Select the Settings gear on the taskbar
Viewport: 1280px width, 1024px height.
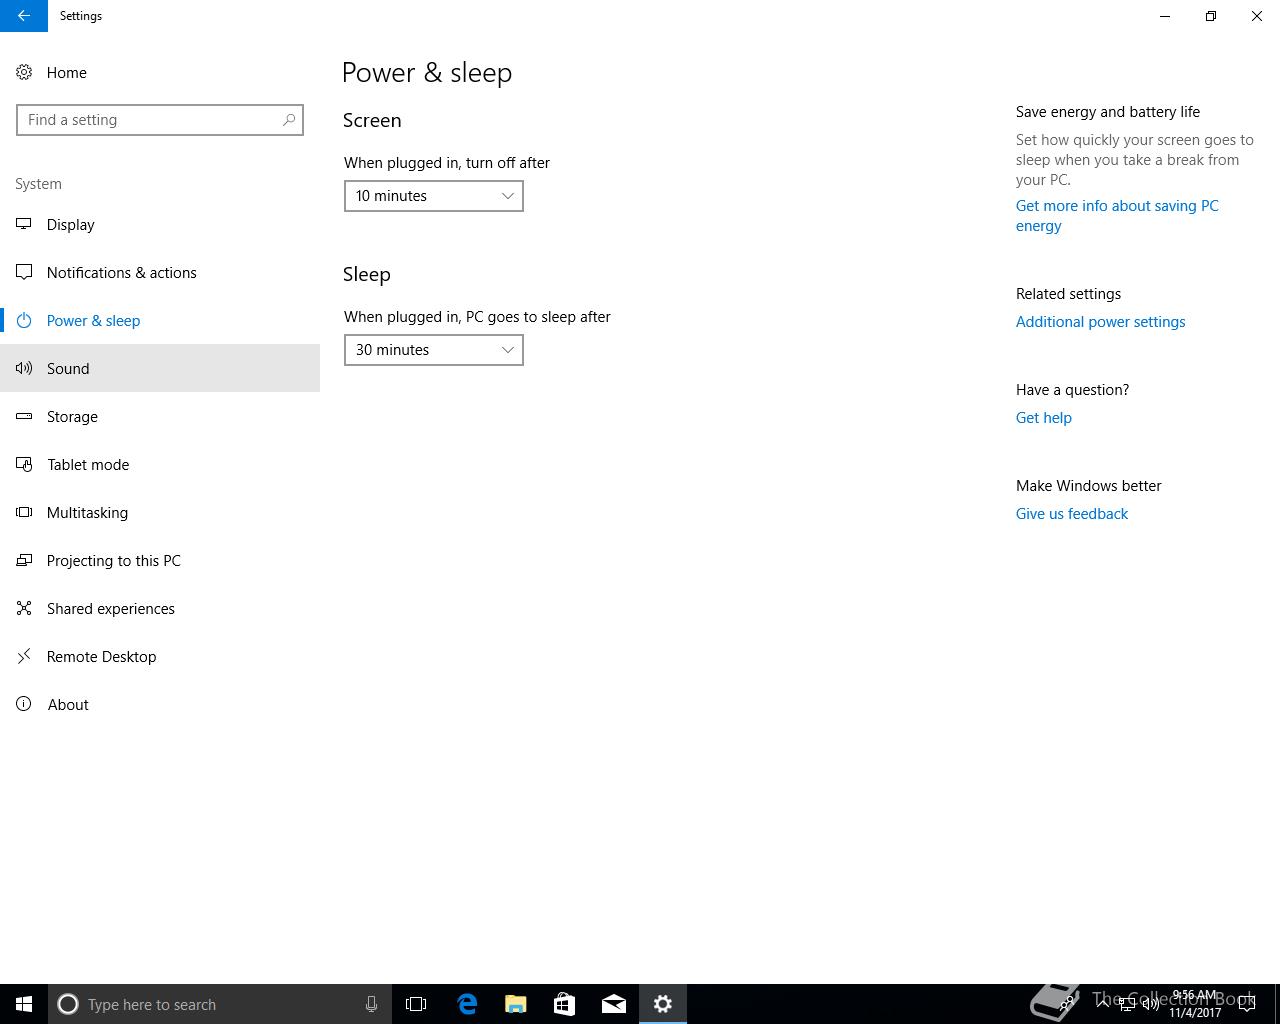663,1004
